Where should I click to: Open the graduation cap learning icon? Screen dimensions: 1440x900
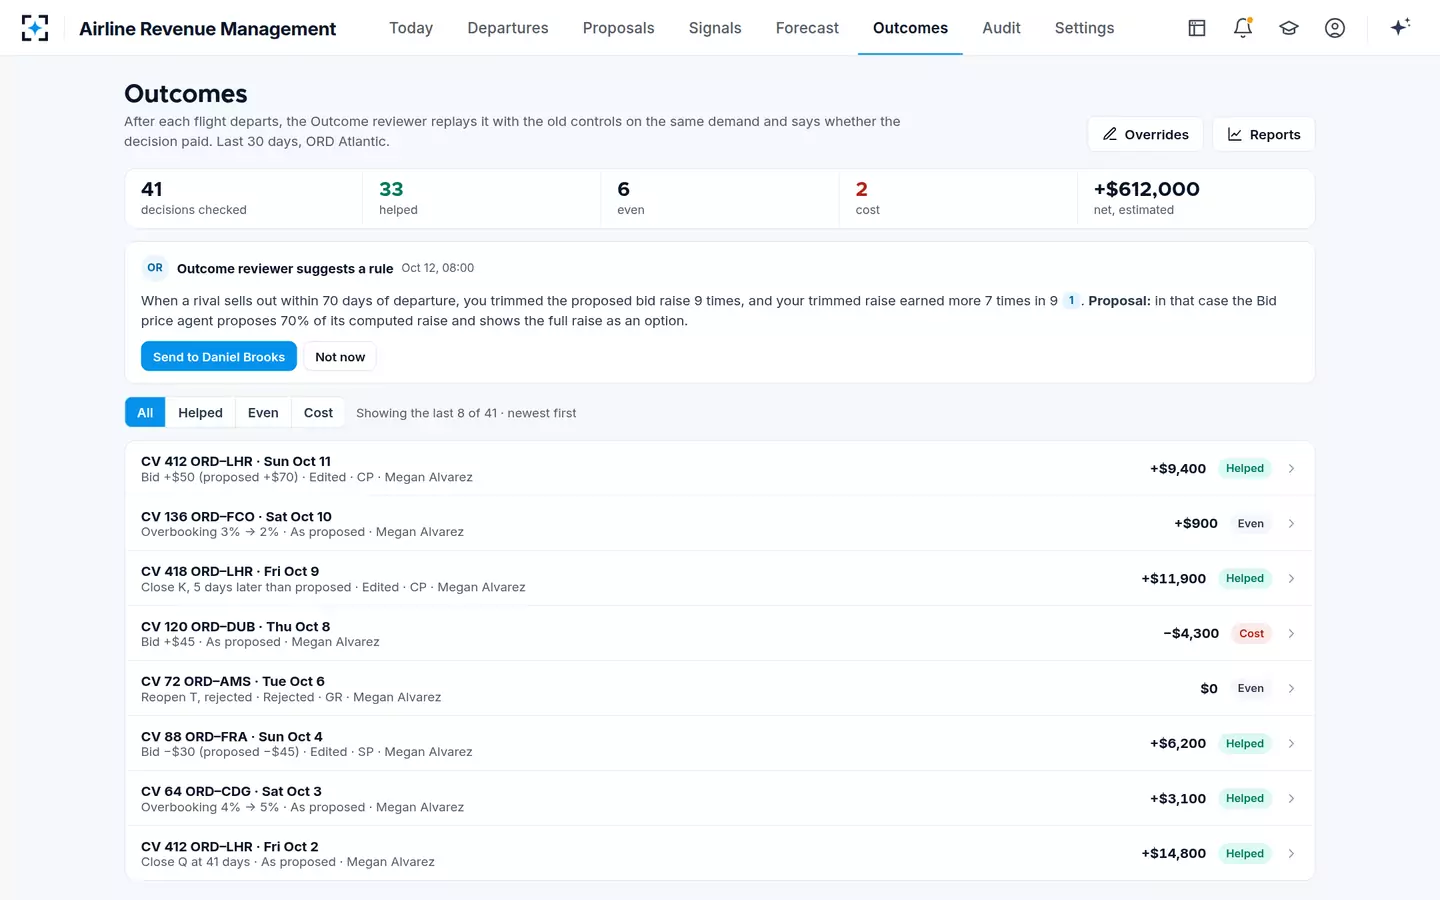click(1289, 28)
